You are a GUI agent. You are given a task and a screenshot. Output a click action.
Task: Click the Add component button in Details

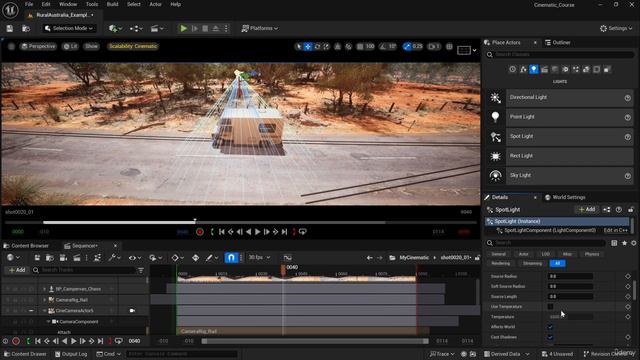point(587,209)
